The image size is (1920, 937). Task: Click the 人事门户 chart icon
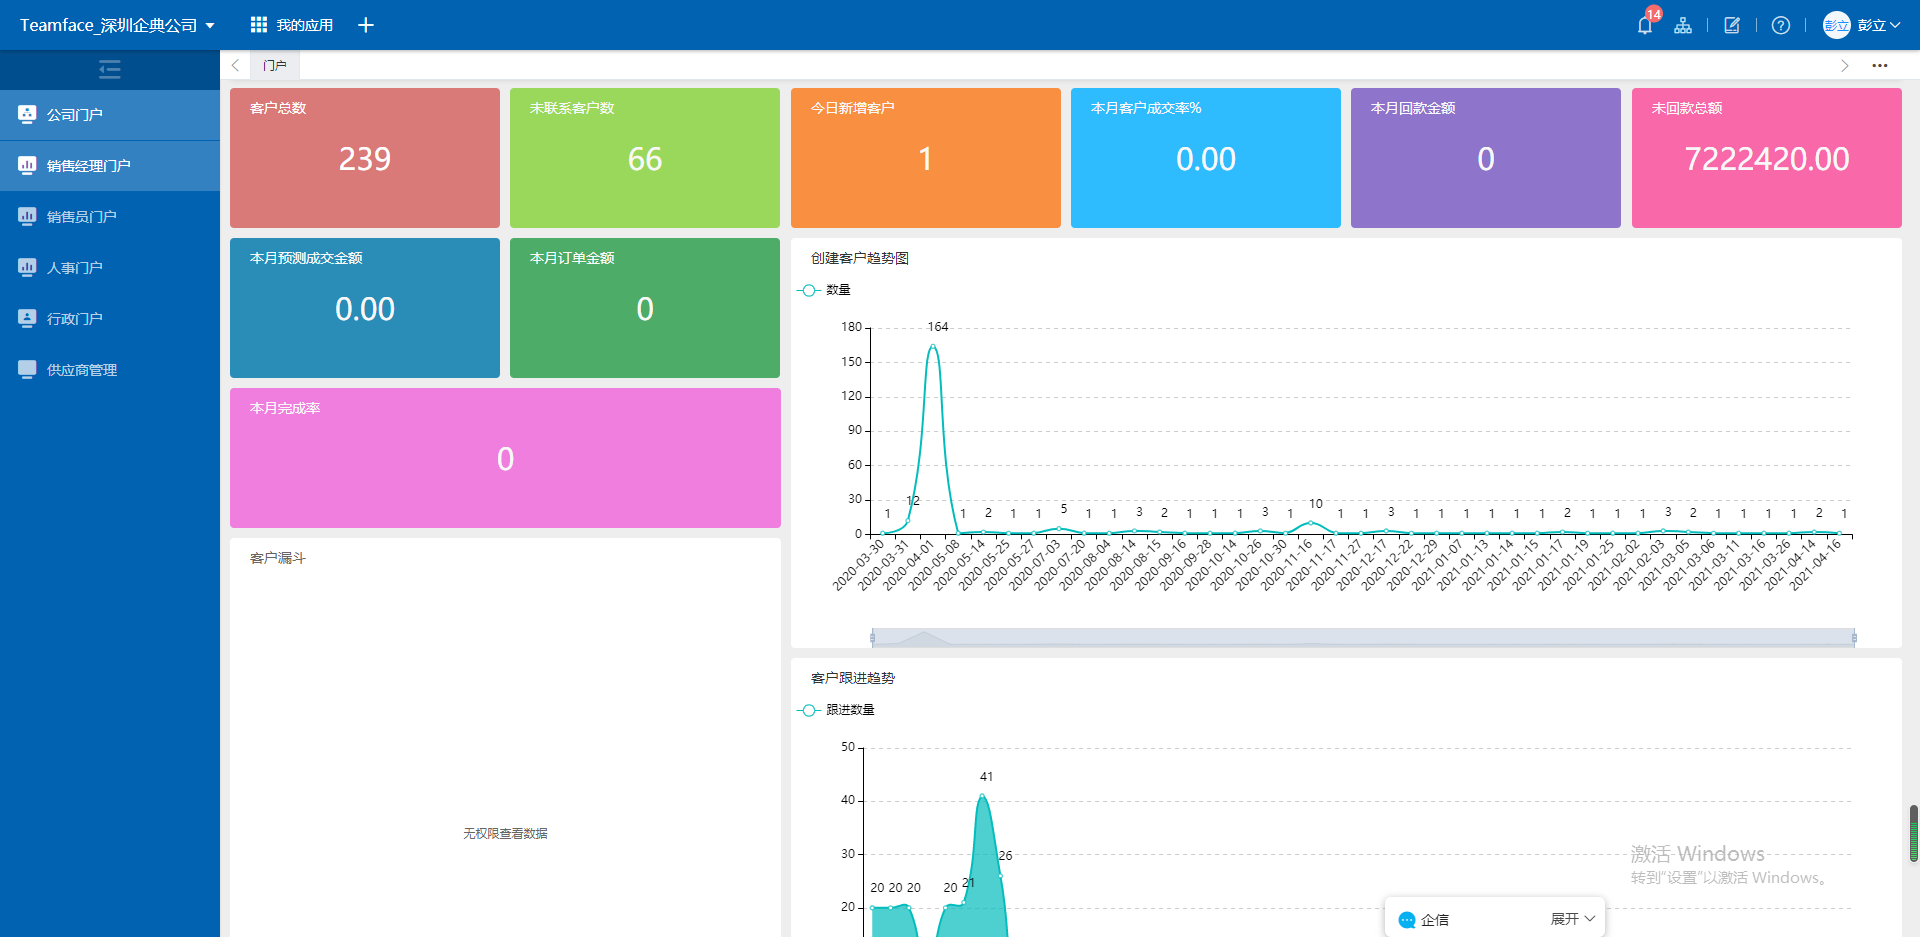click(x=27, y=267)
